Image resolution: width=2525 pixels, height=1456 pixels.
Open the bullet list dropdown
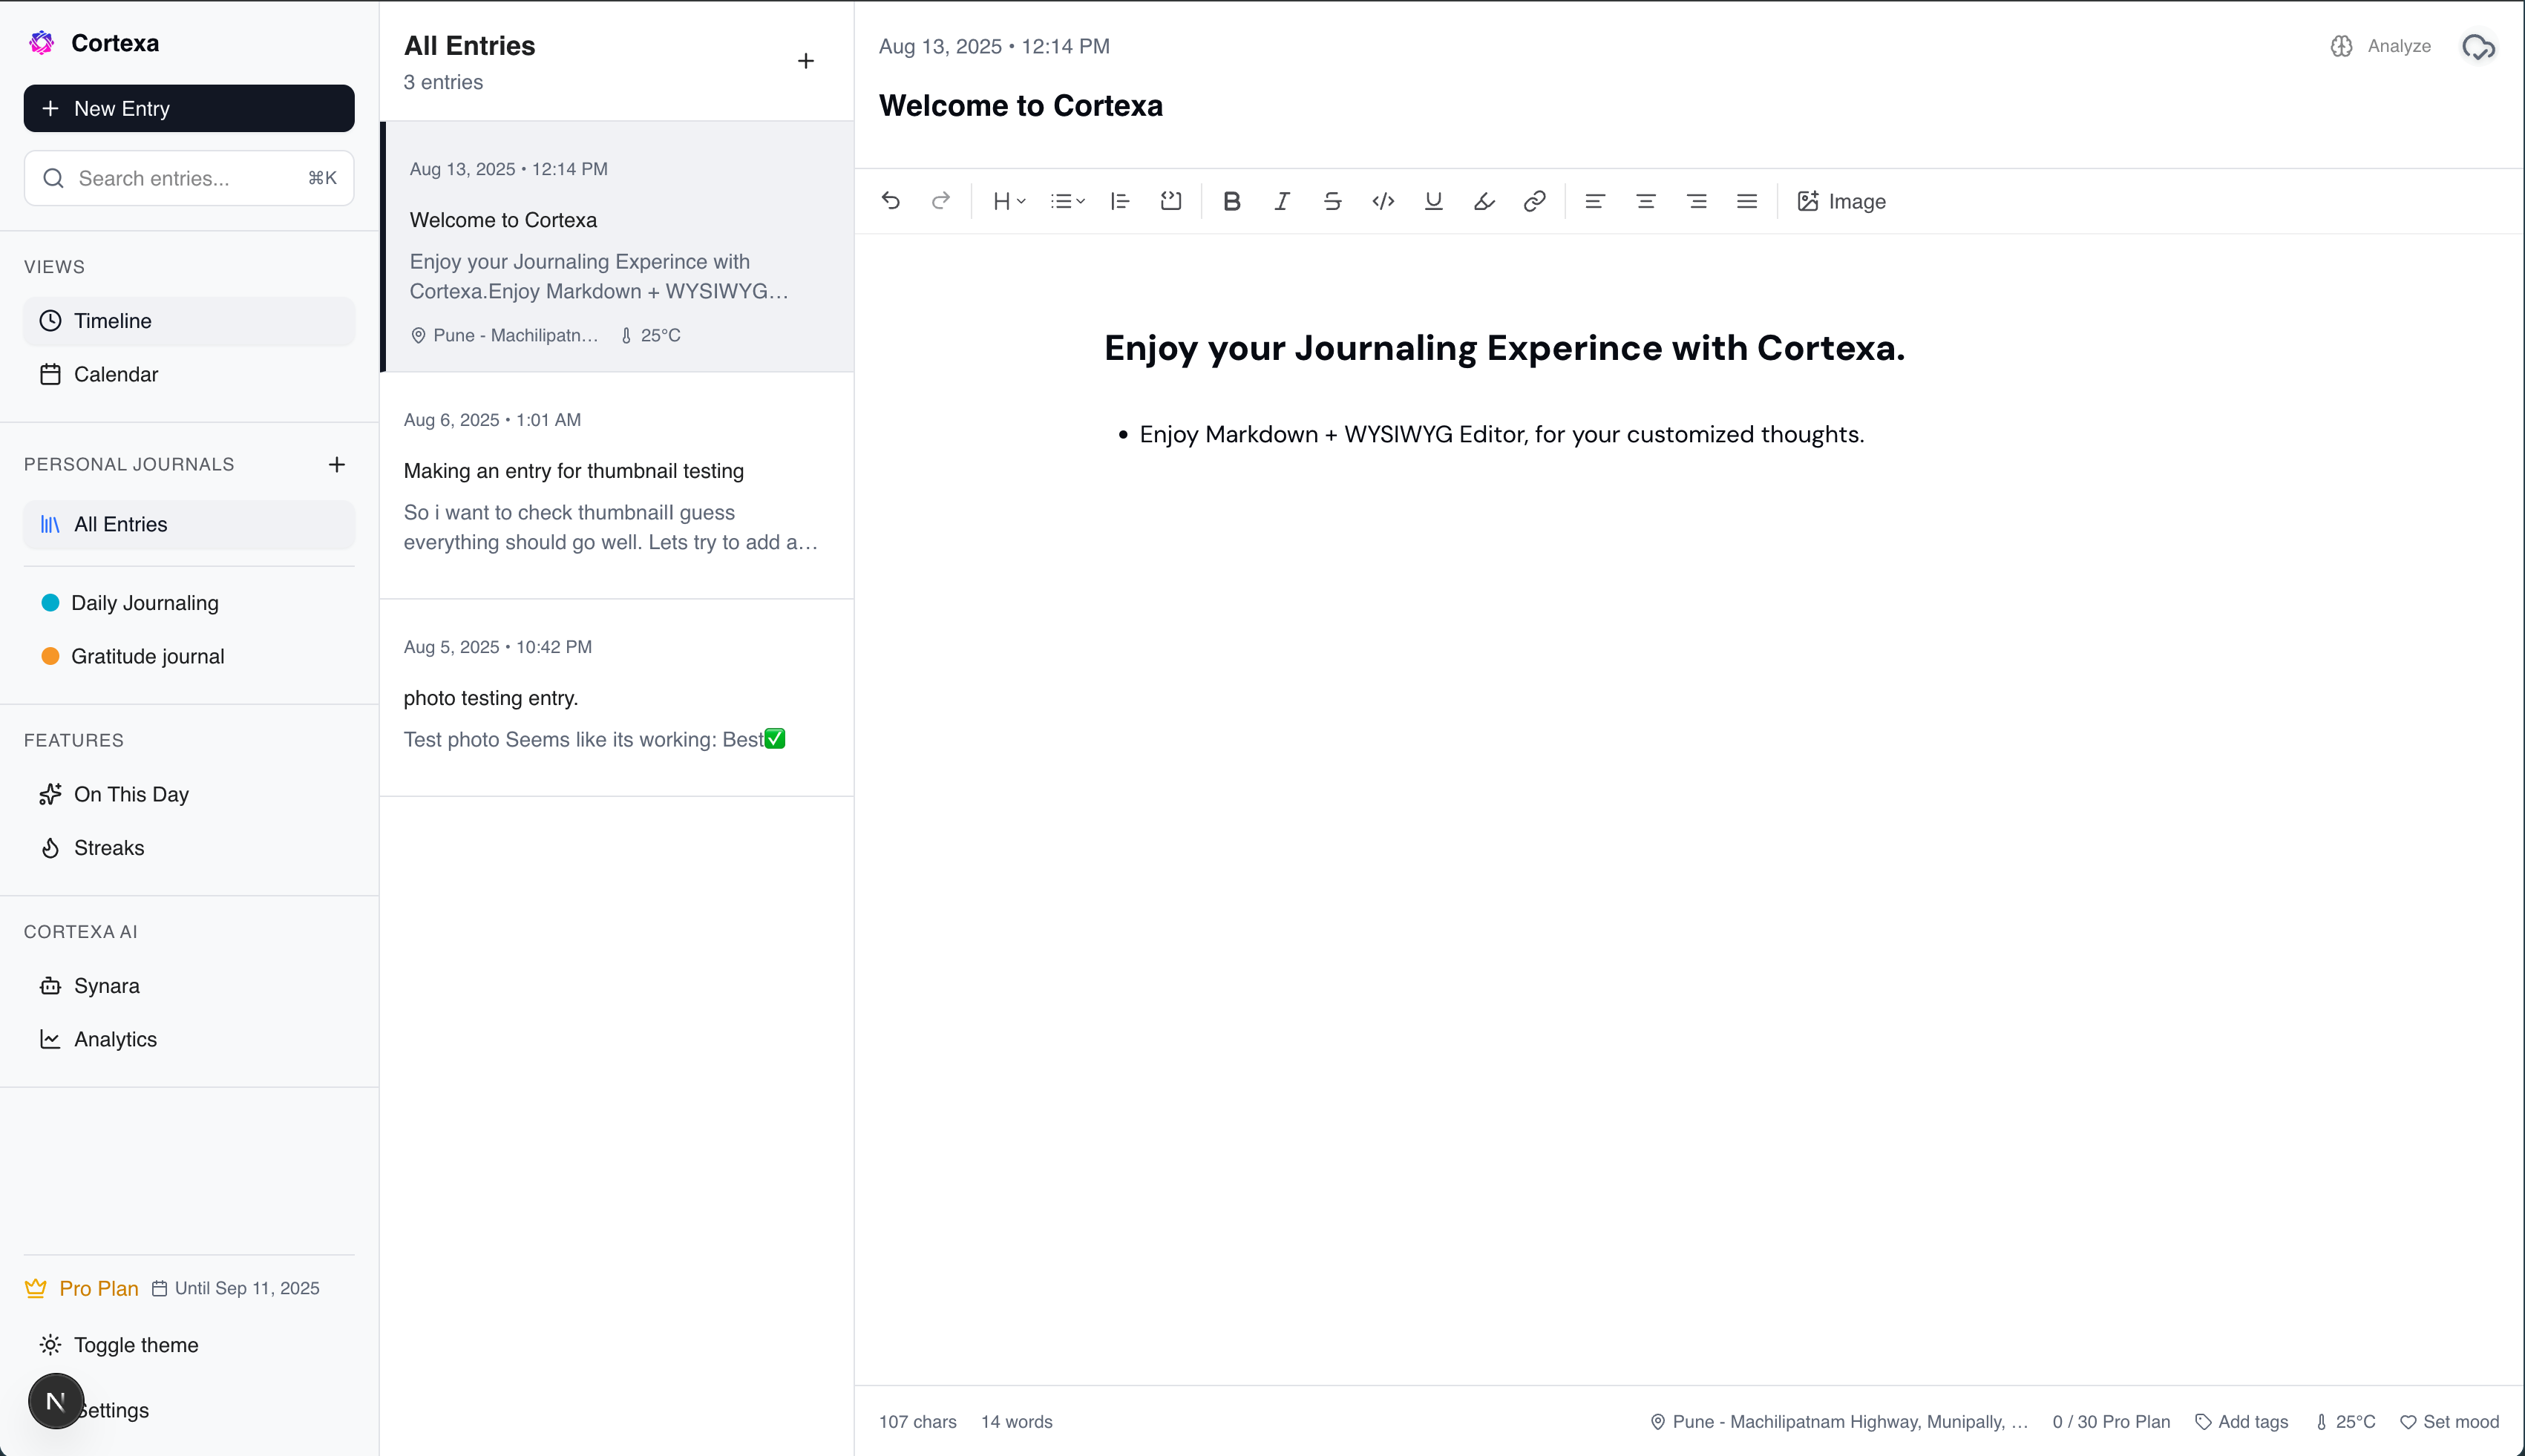pyautogui.click(x=1066, y=201)
